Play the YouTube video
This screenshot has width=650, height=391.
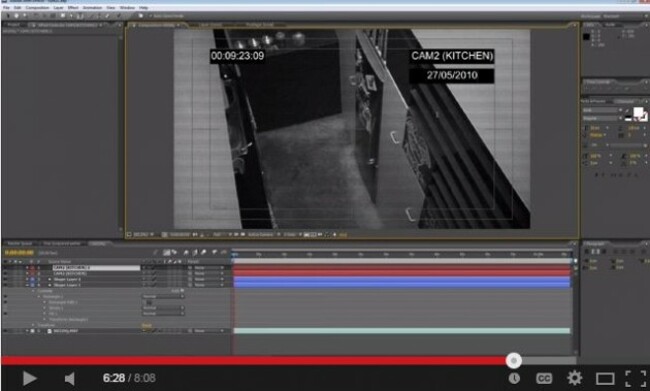point(29,378)
